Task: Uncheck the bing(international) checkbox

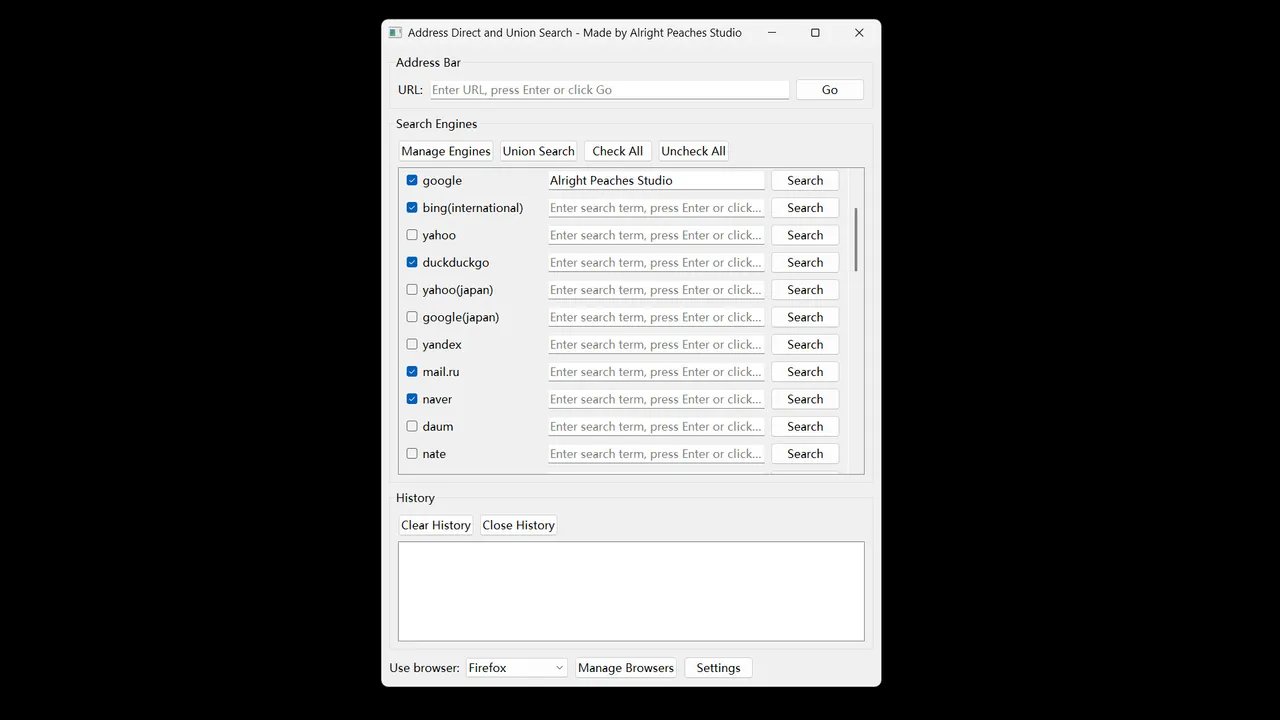Action: pyautogui.click(x=412, y=208)
